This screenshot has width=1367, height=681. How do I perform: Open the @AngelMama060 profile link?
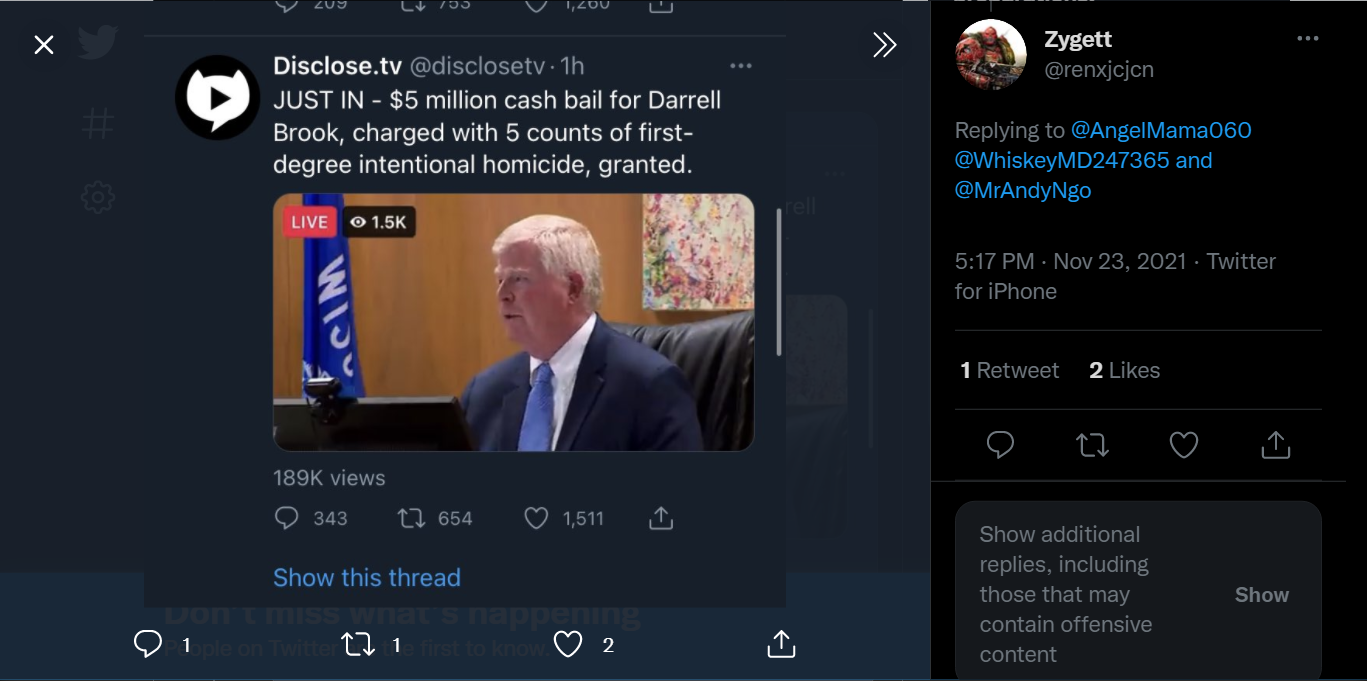(1161, 131)
